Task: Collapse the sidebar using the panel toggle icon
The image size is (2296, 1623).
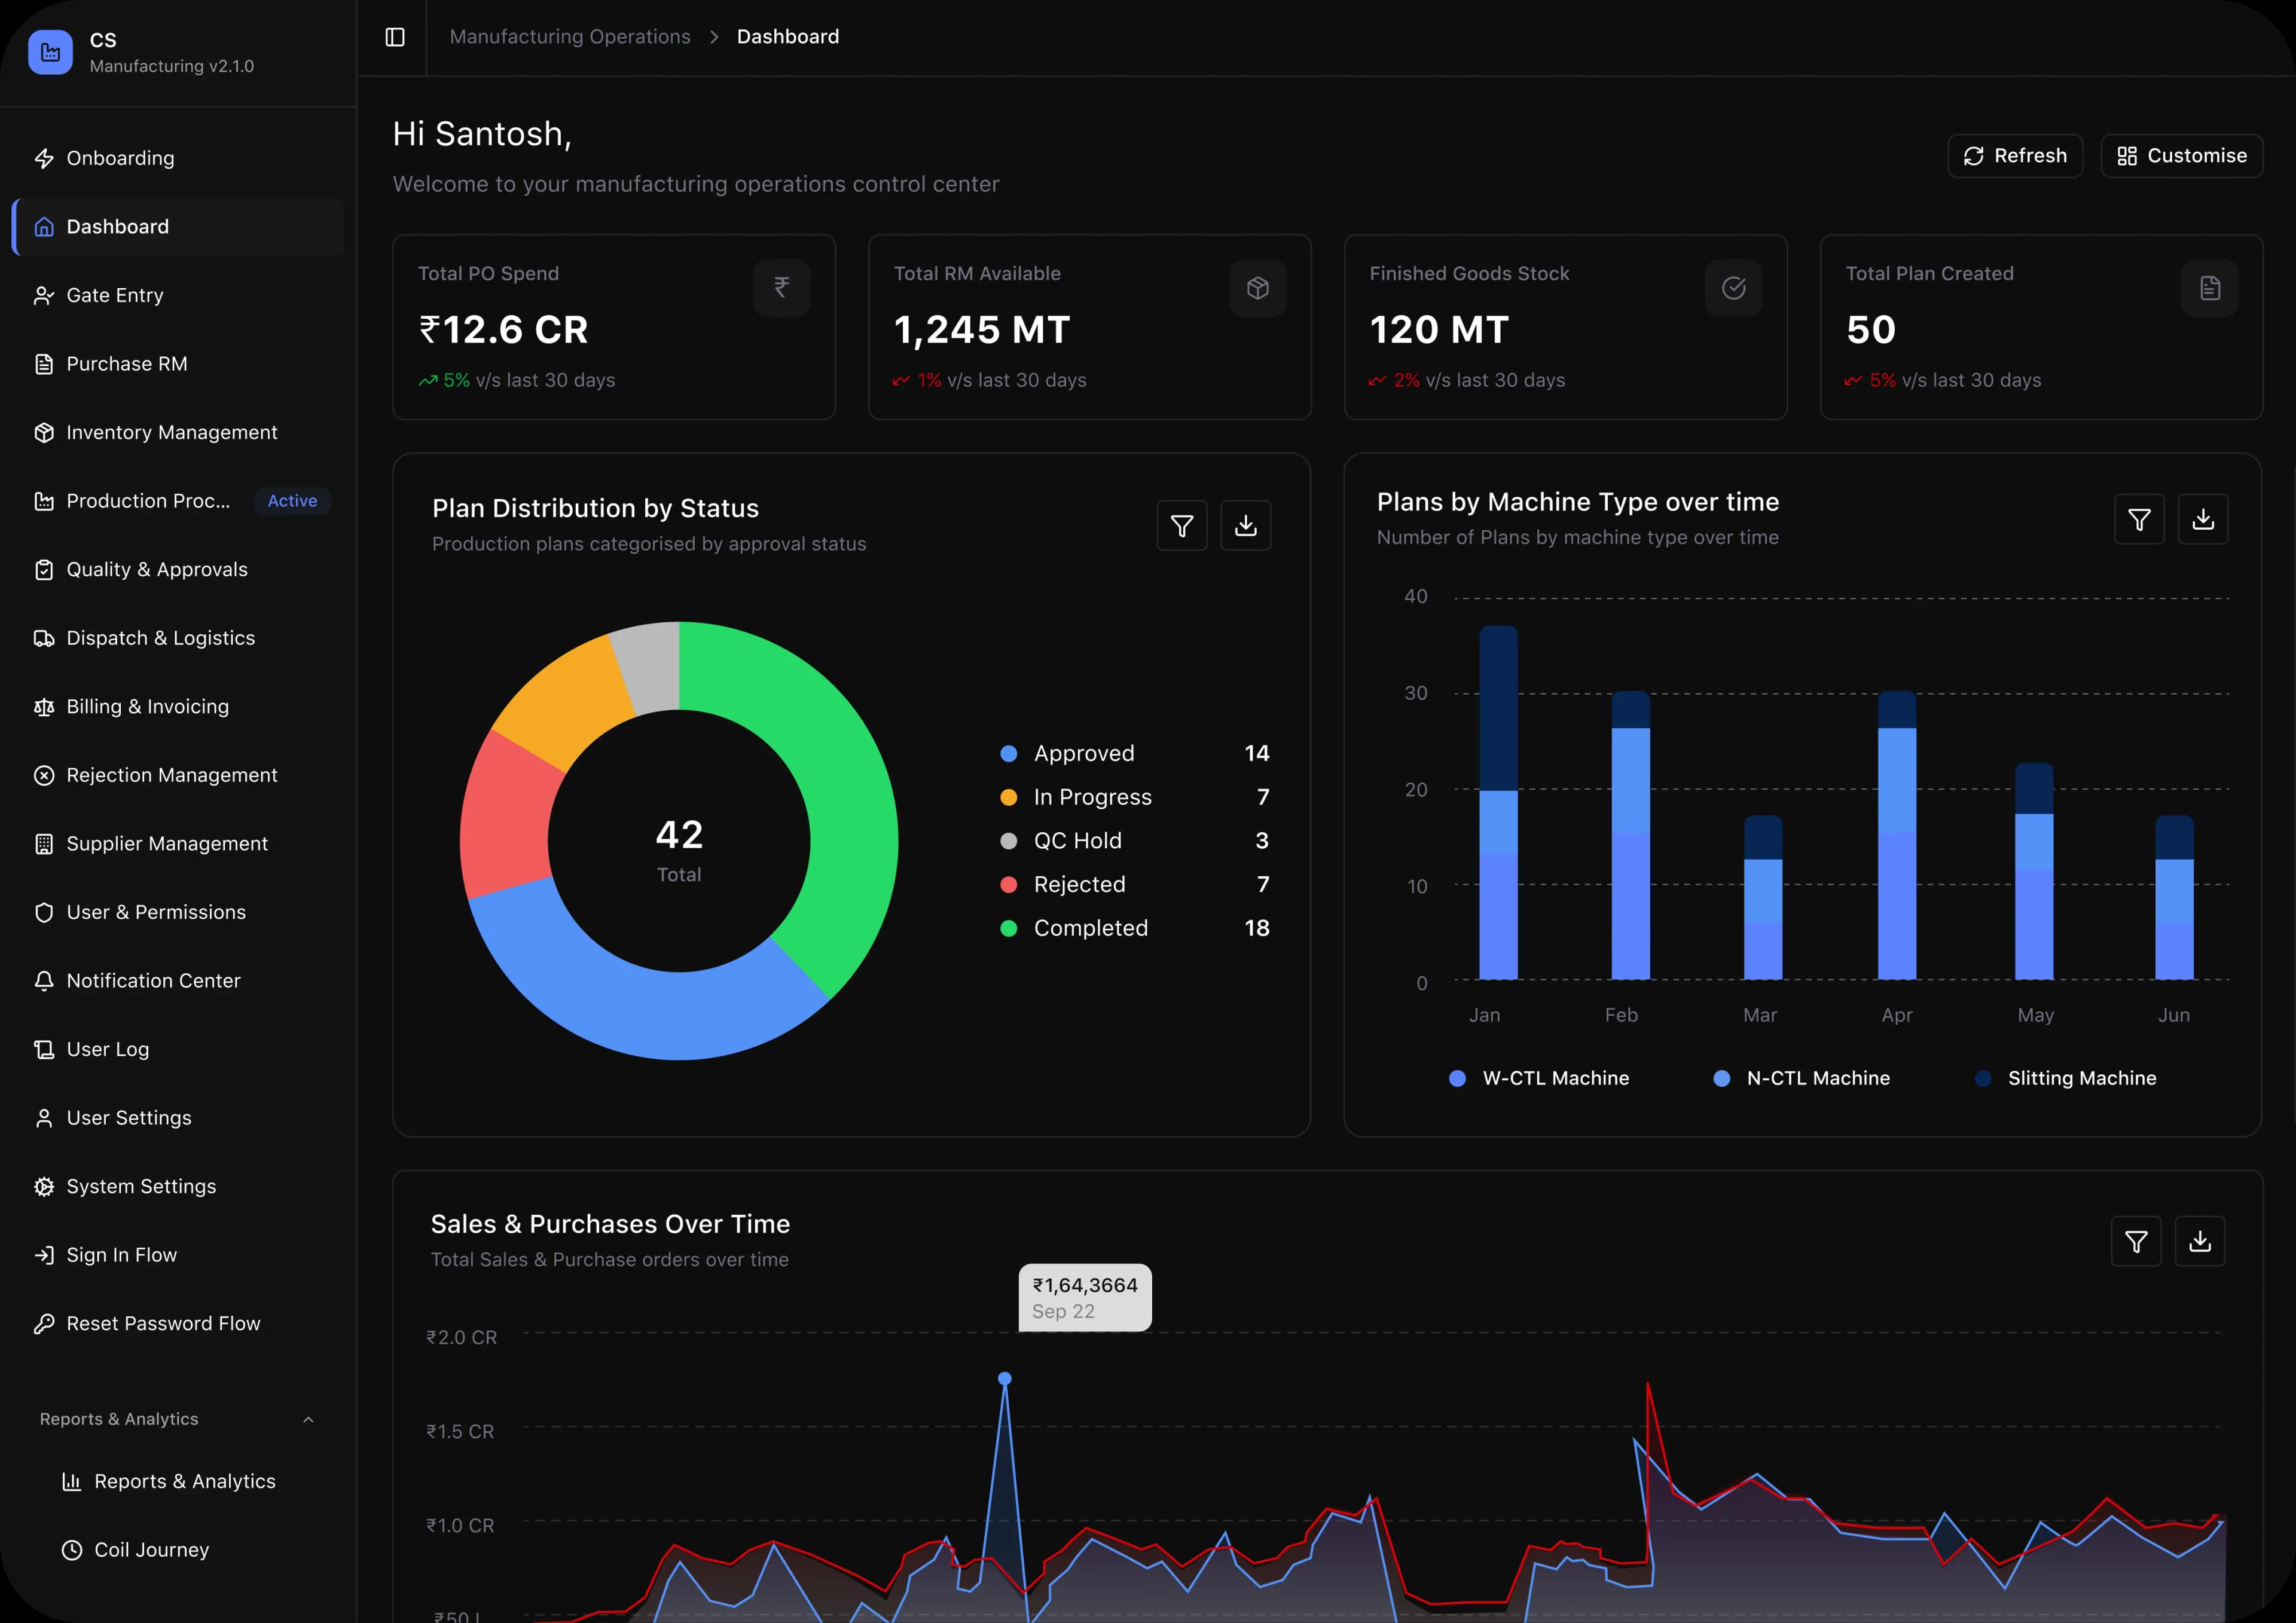Action: click(394, 37)
